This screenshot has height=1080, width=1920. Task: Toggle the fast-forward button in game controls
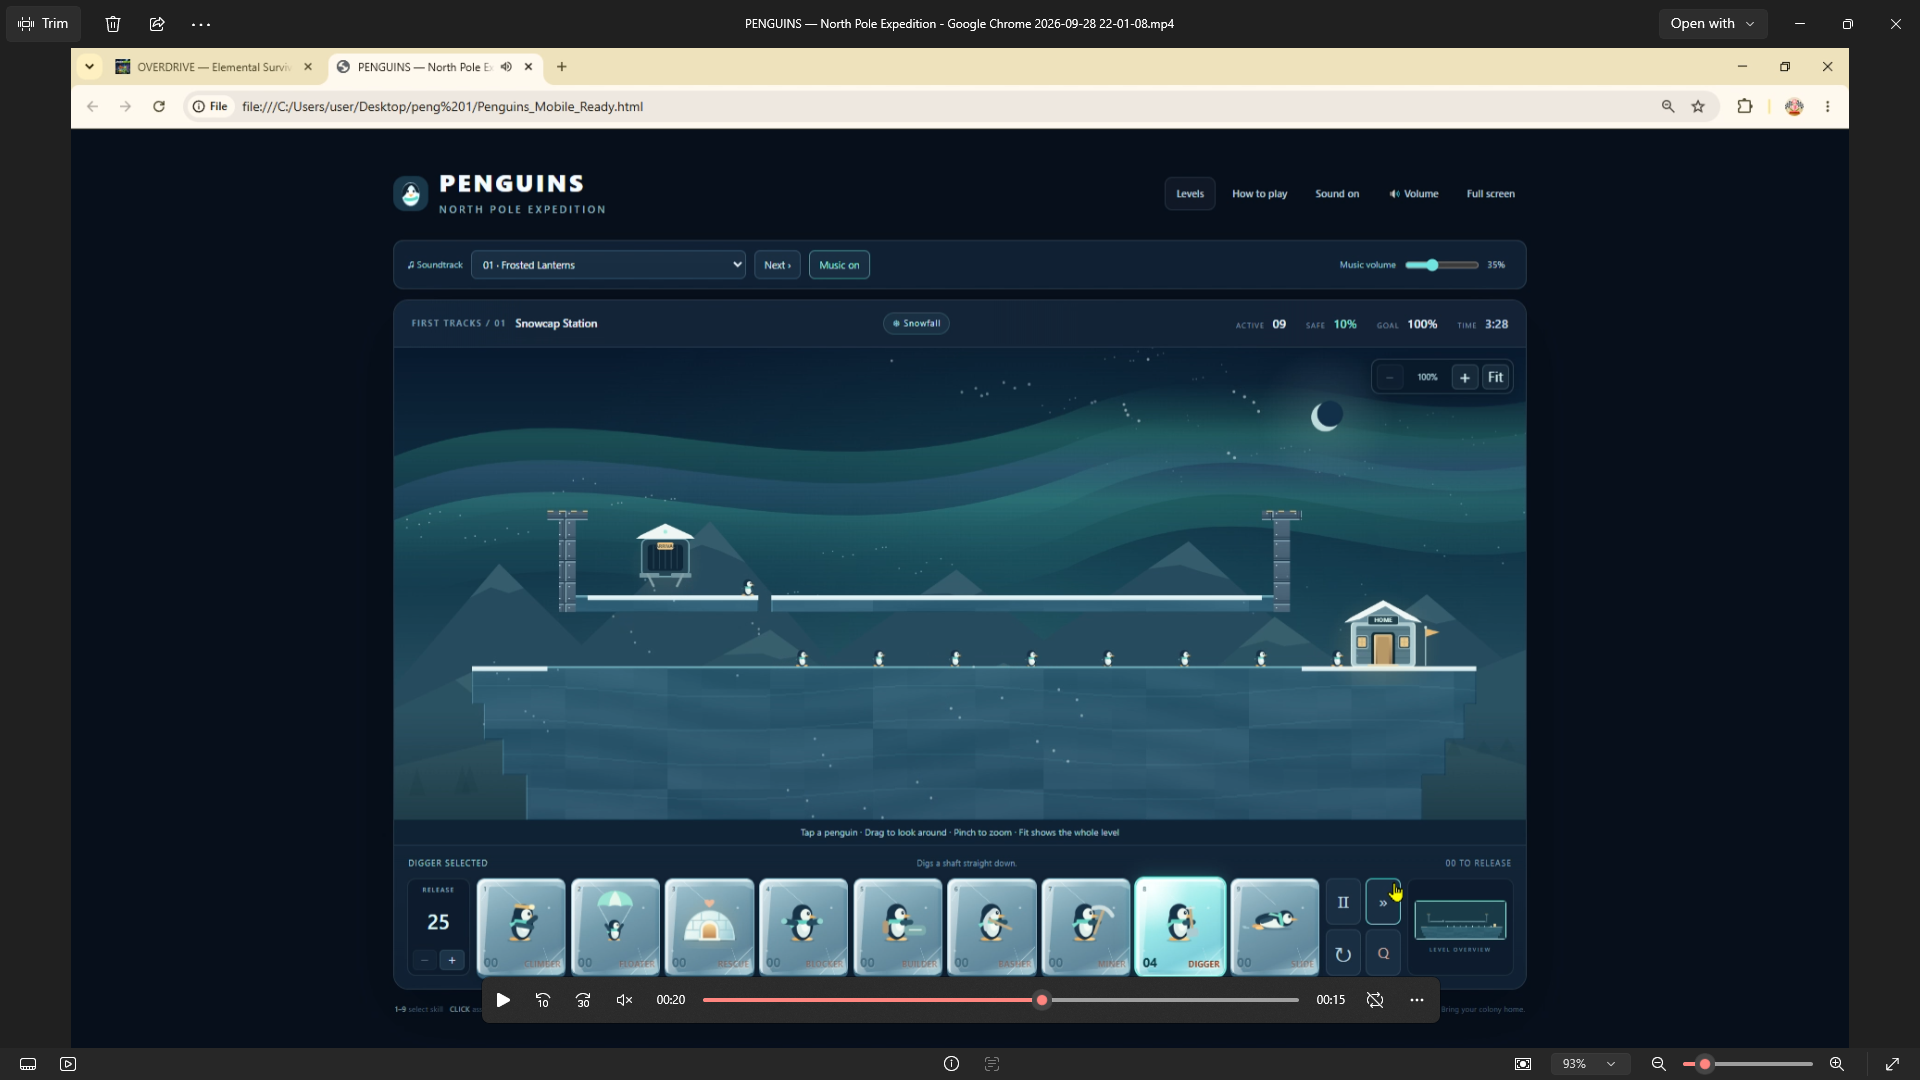1383,902
